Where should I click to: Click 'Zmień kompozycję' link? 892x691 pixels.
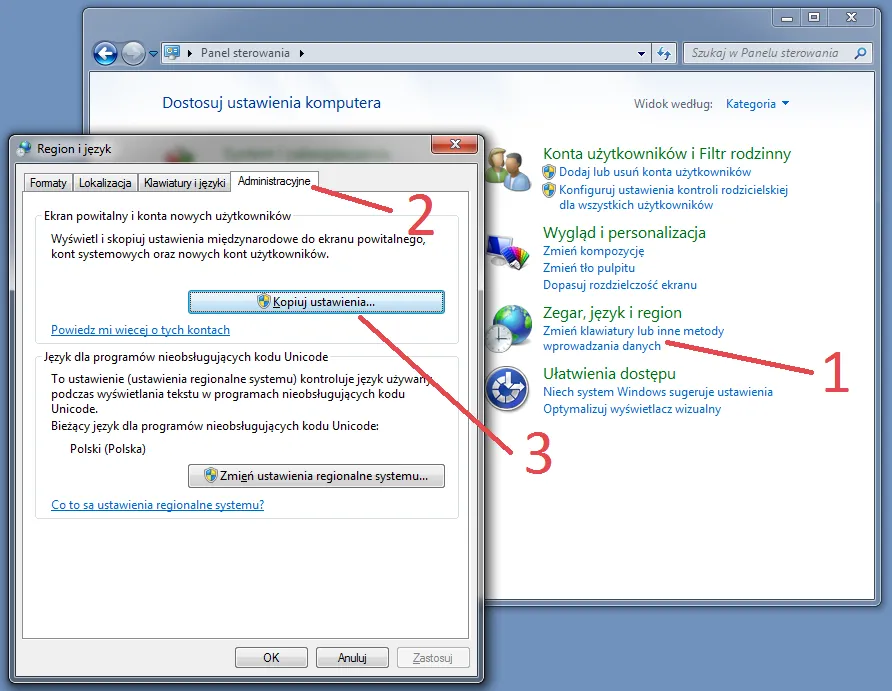(x=593, y=251)
